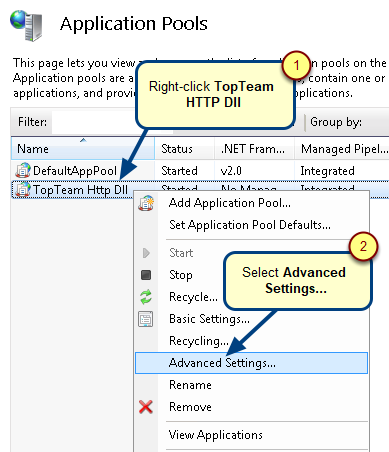Click the .NET Framework column header
Screen dimensions: 389x452
tap(254, 149)
